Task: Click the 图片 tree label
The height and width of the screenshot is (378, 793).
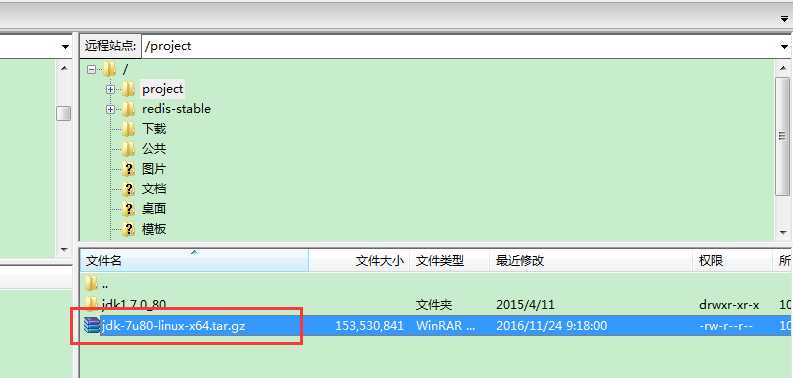Action: click(x=154, y=169)
